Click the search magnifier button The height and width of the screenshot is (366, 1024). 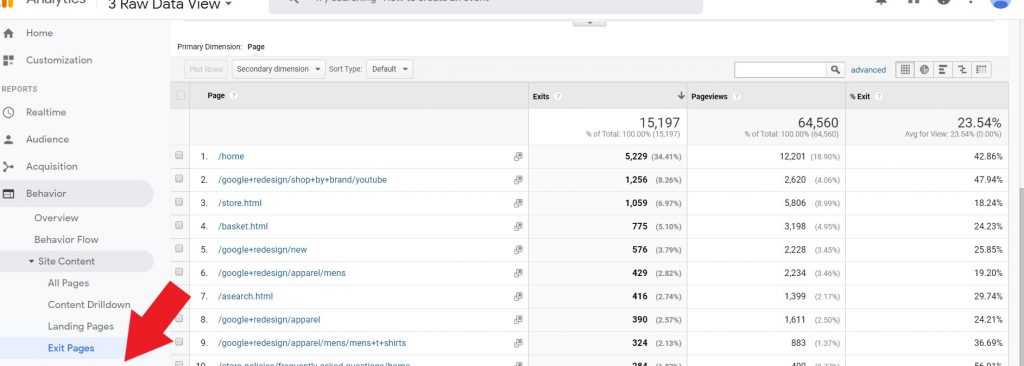[836, 69]
